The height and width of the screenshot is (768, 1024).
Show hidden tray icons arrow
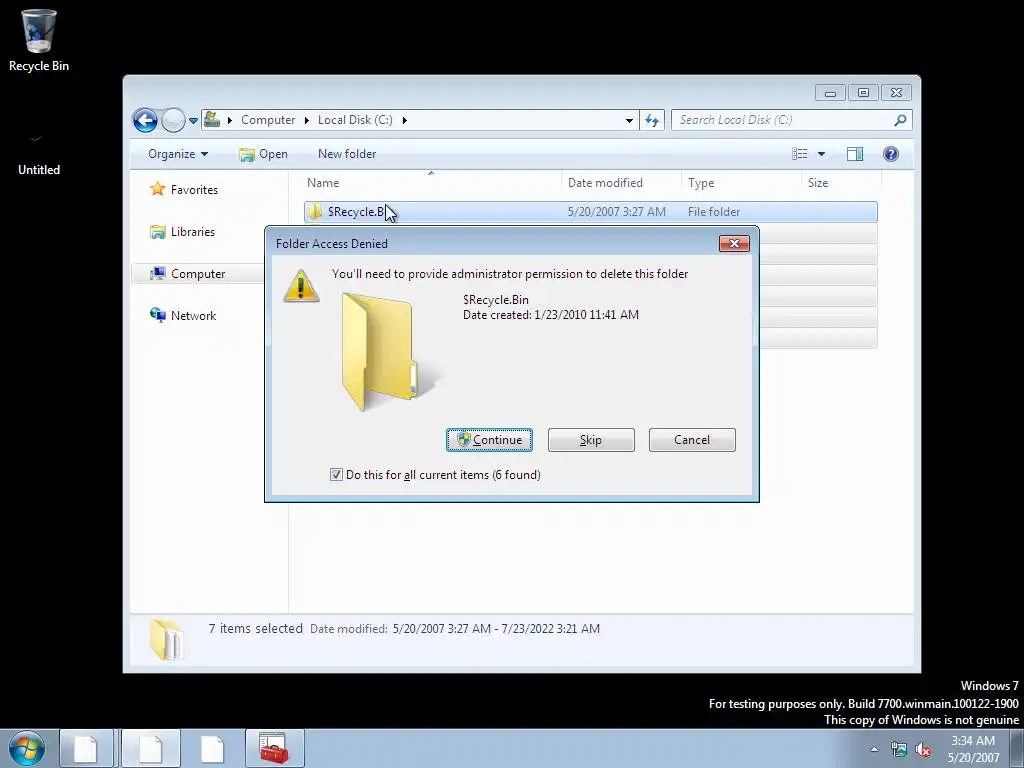[874, 749]
